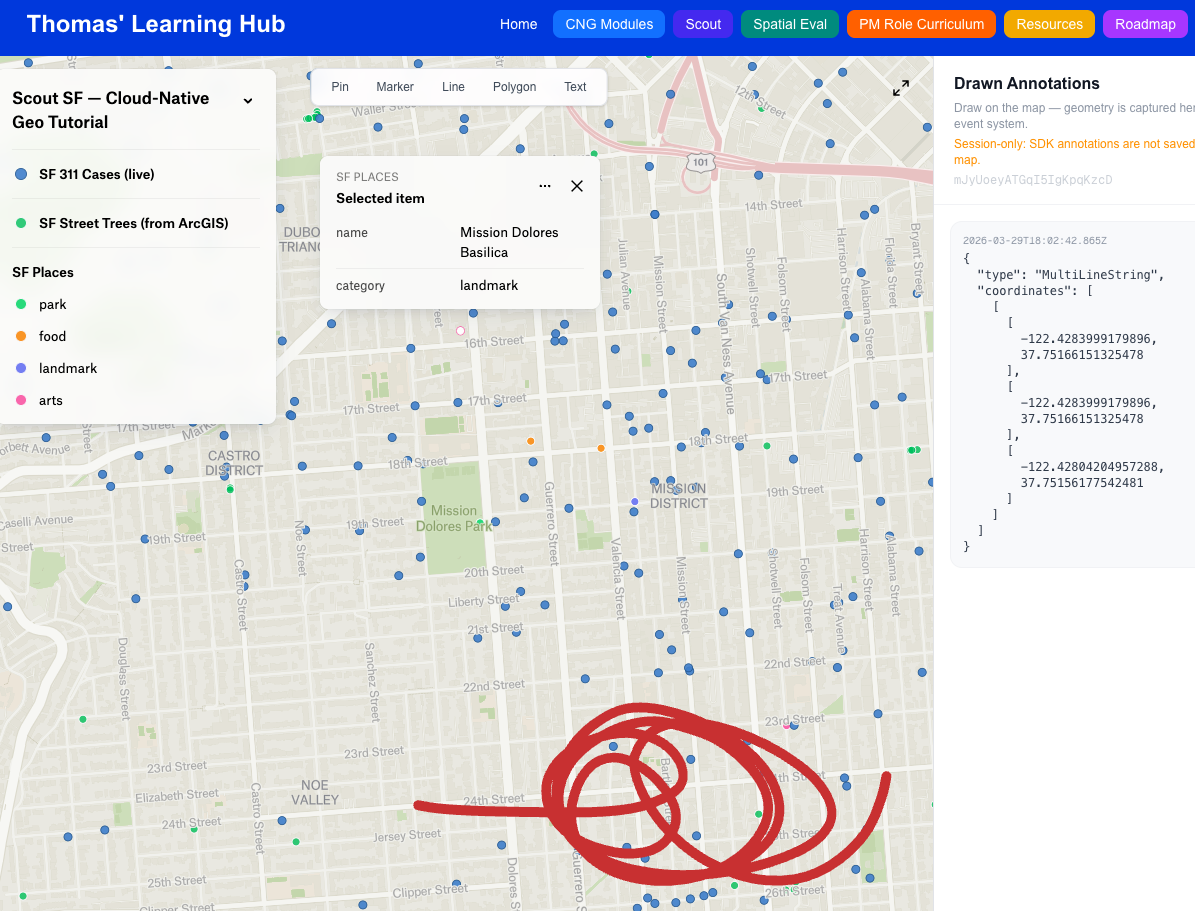
Task: Select the Pin drawing tool
Action: 339,87
